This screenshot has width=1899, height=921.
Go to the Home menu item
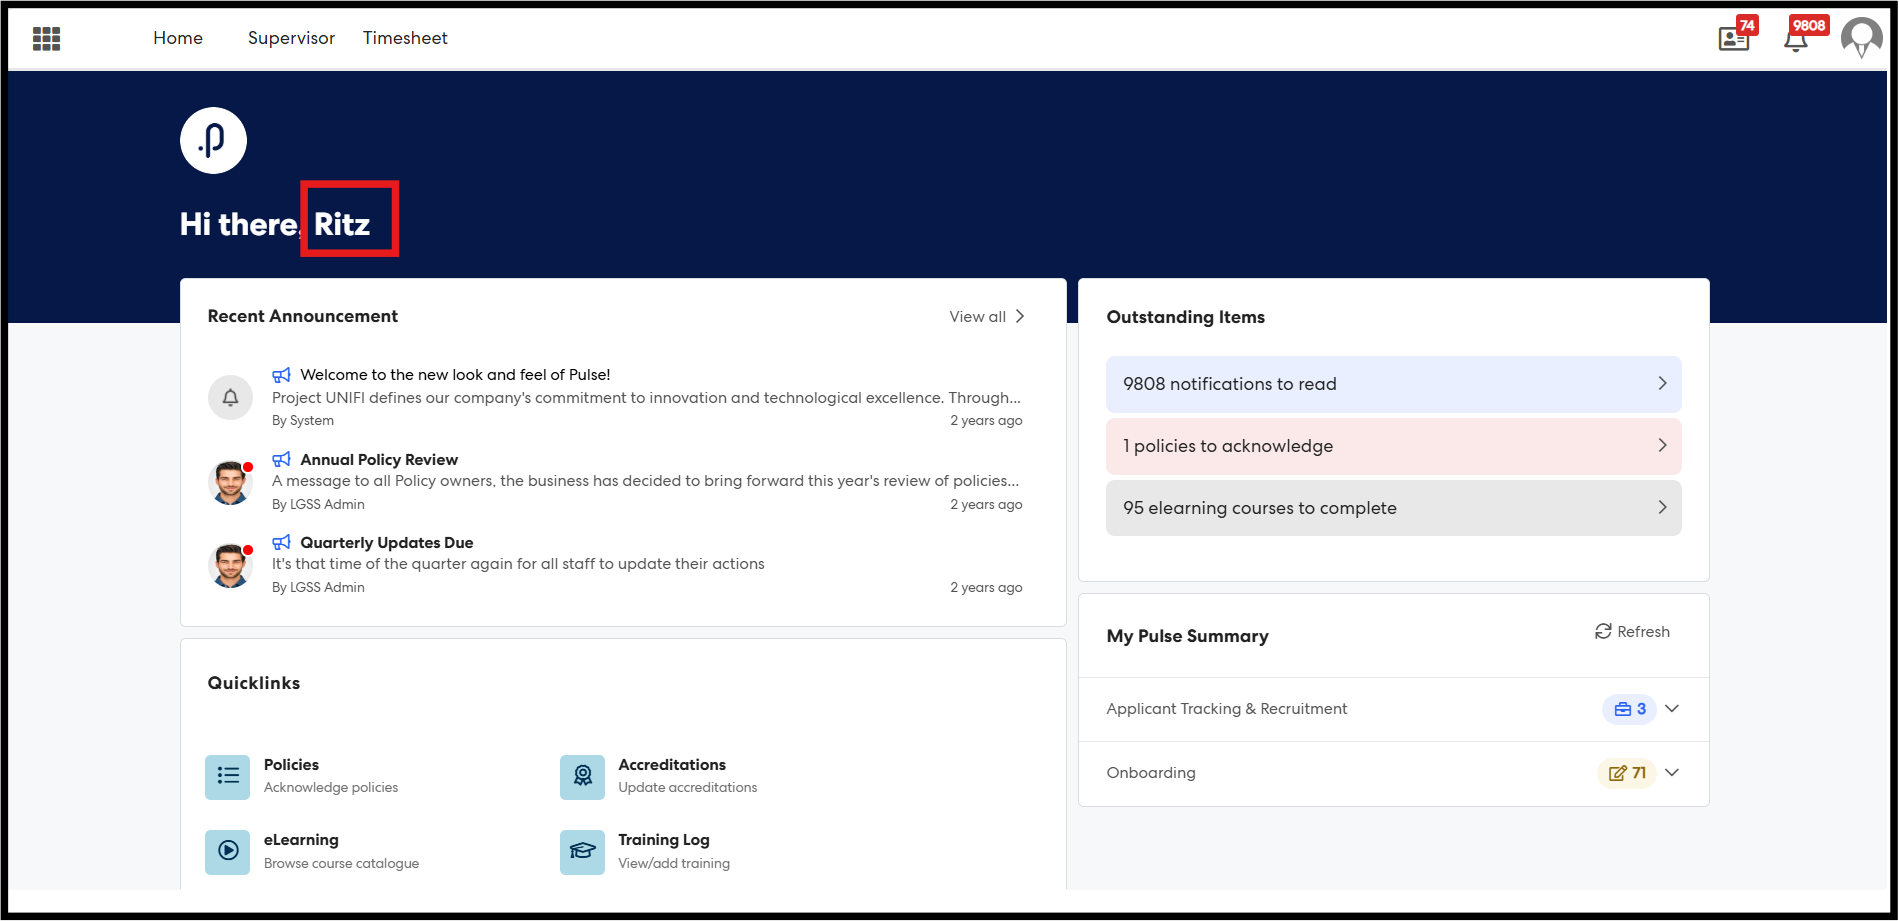tap(178, 38)
